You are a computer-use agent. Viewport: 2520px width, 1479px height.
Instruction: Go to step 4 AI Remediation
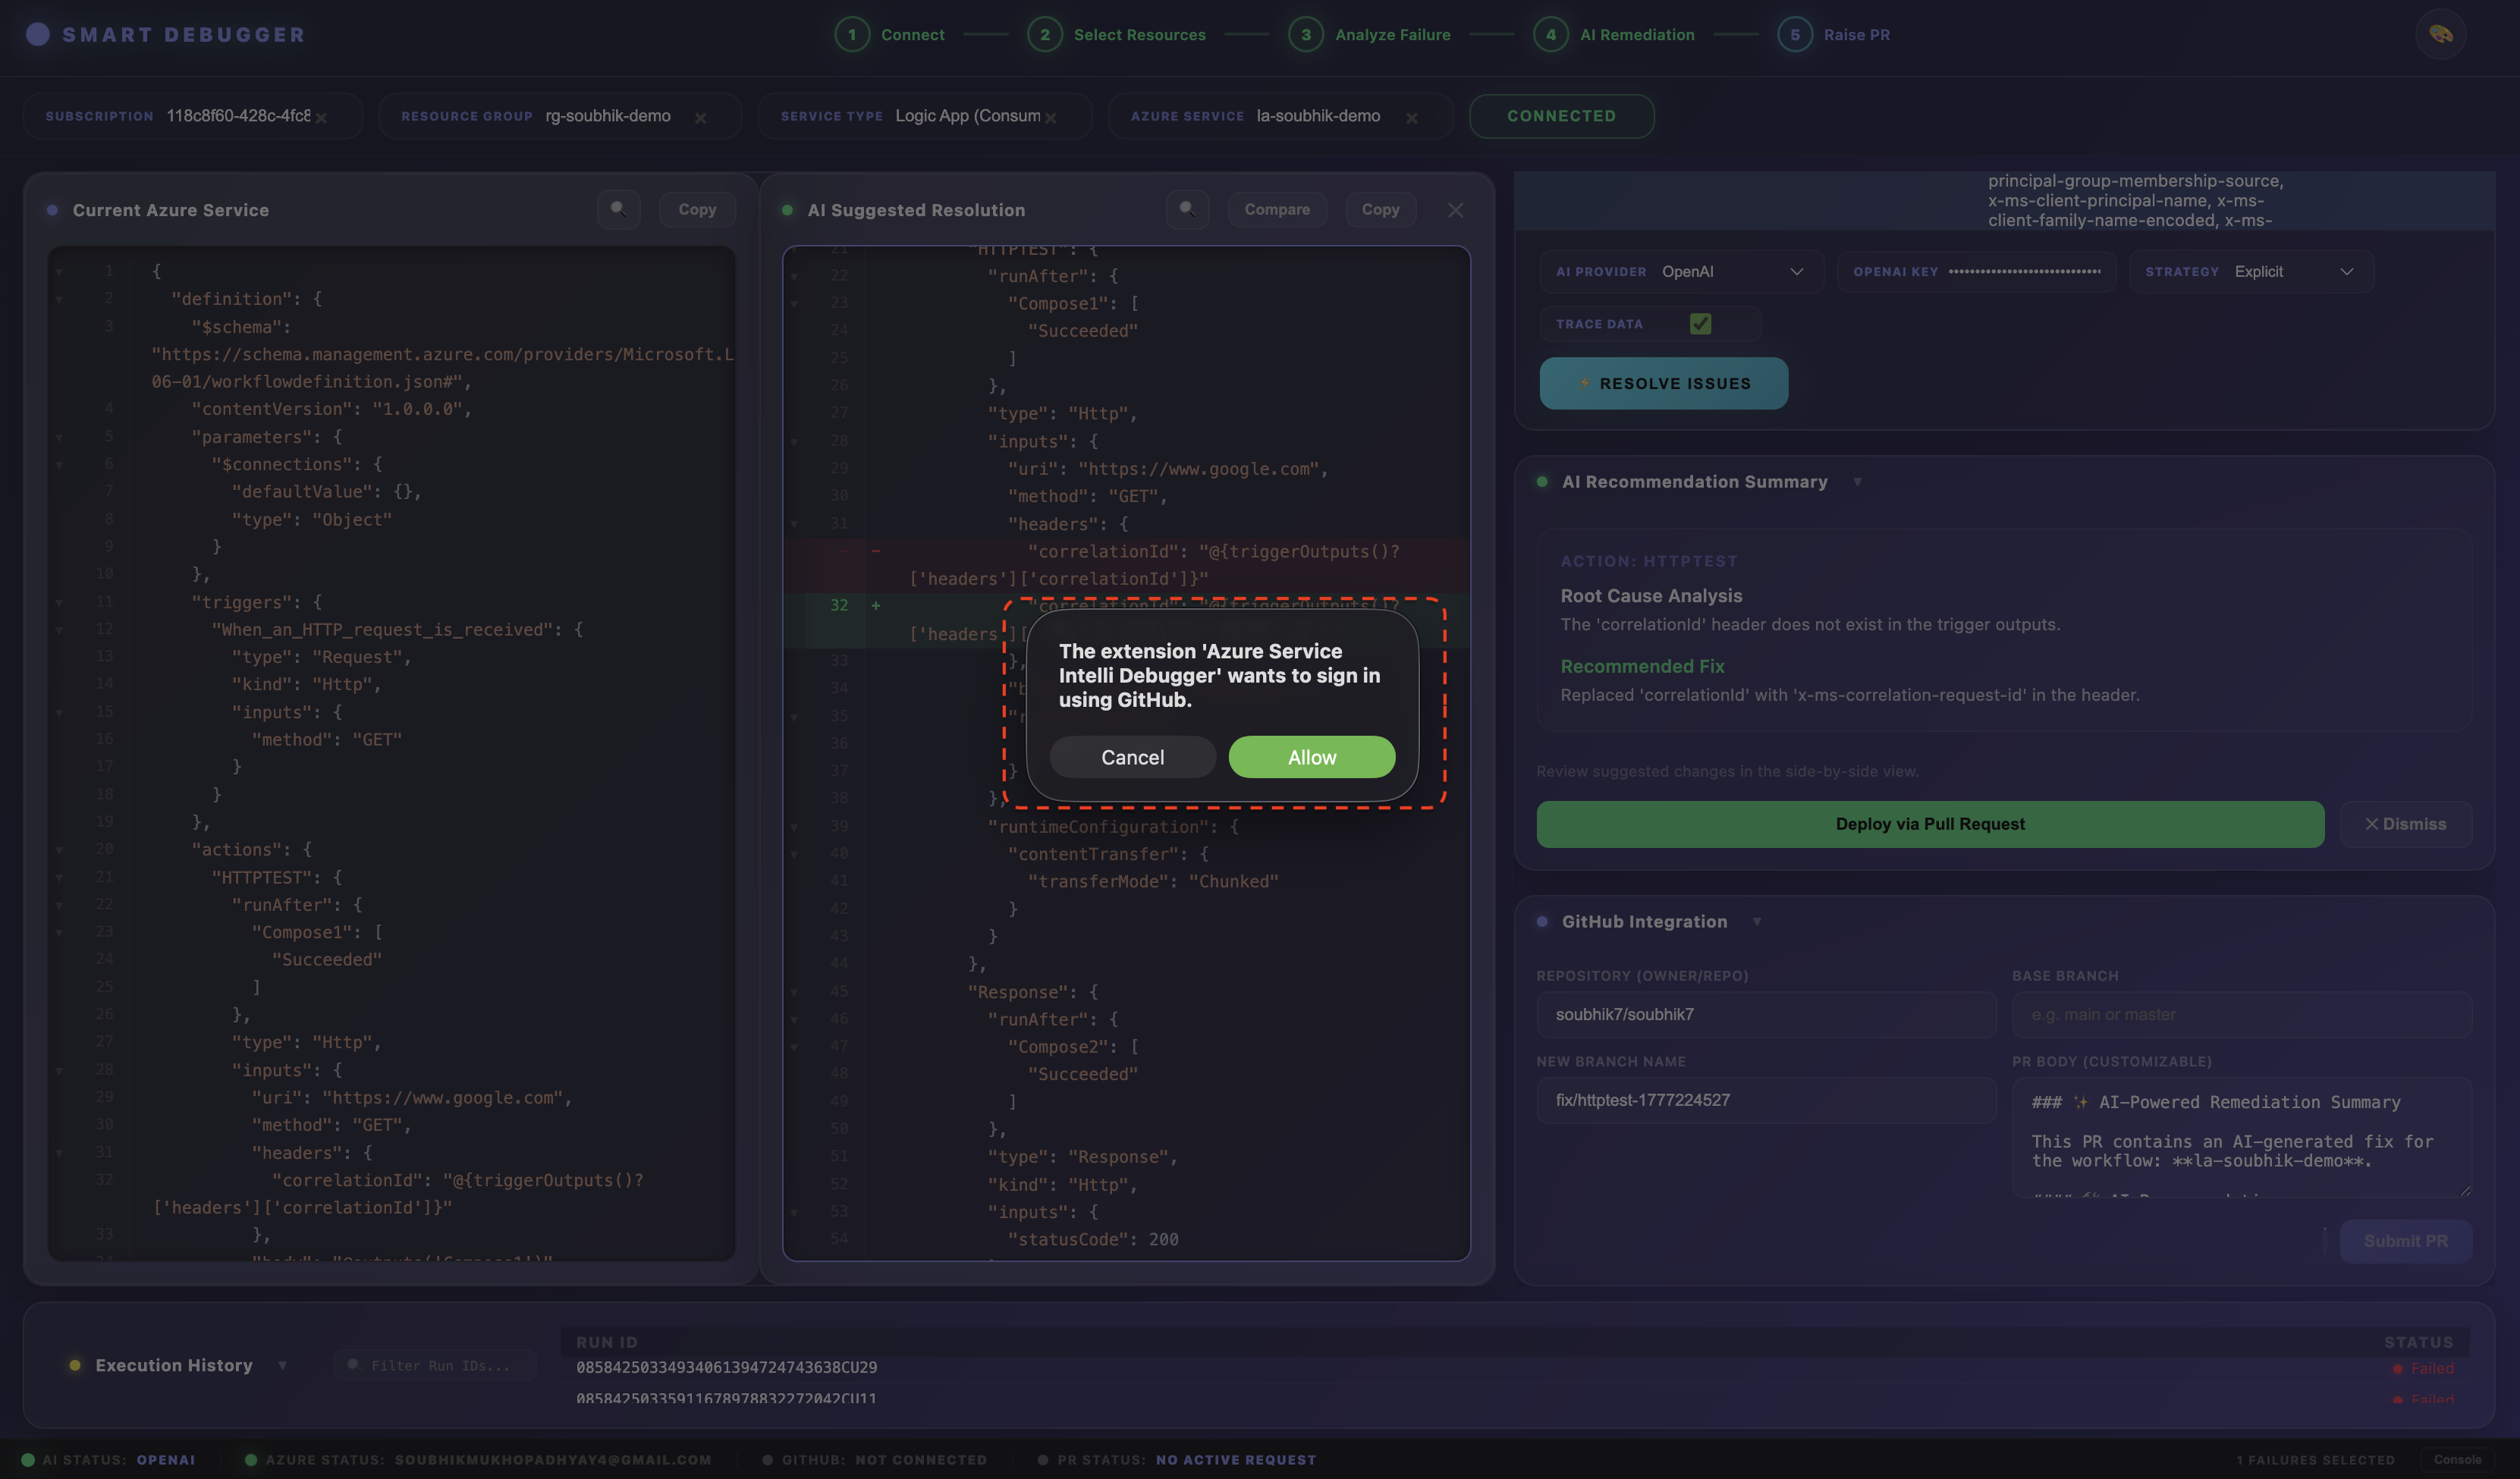1614,34
